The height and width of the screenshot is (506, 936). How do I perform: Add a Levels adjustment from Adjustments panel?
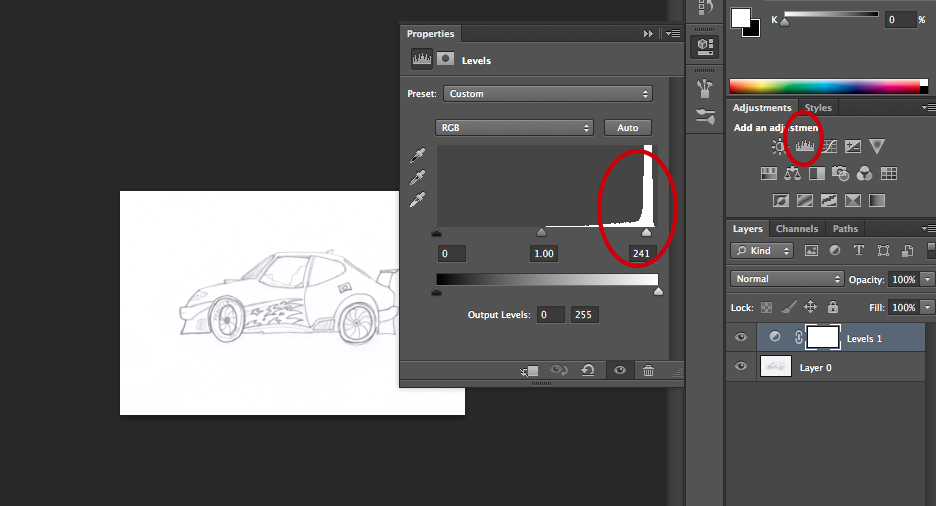[805, 146]
